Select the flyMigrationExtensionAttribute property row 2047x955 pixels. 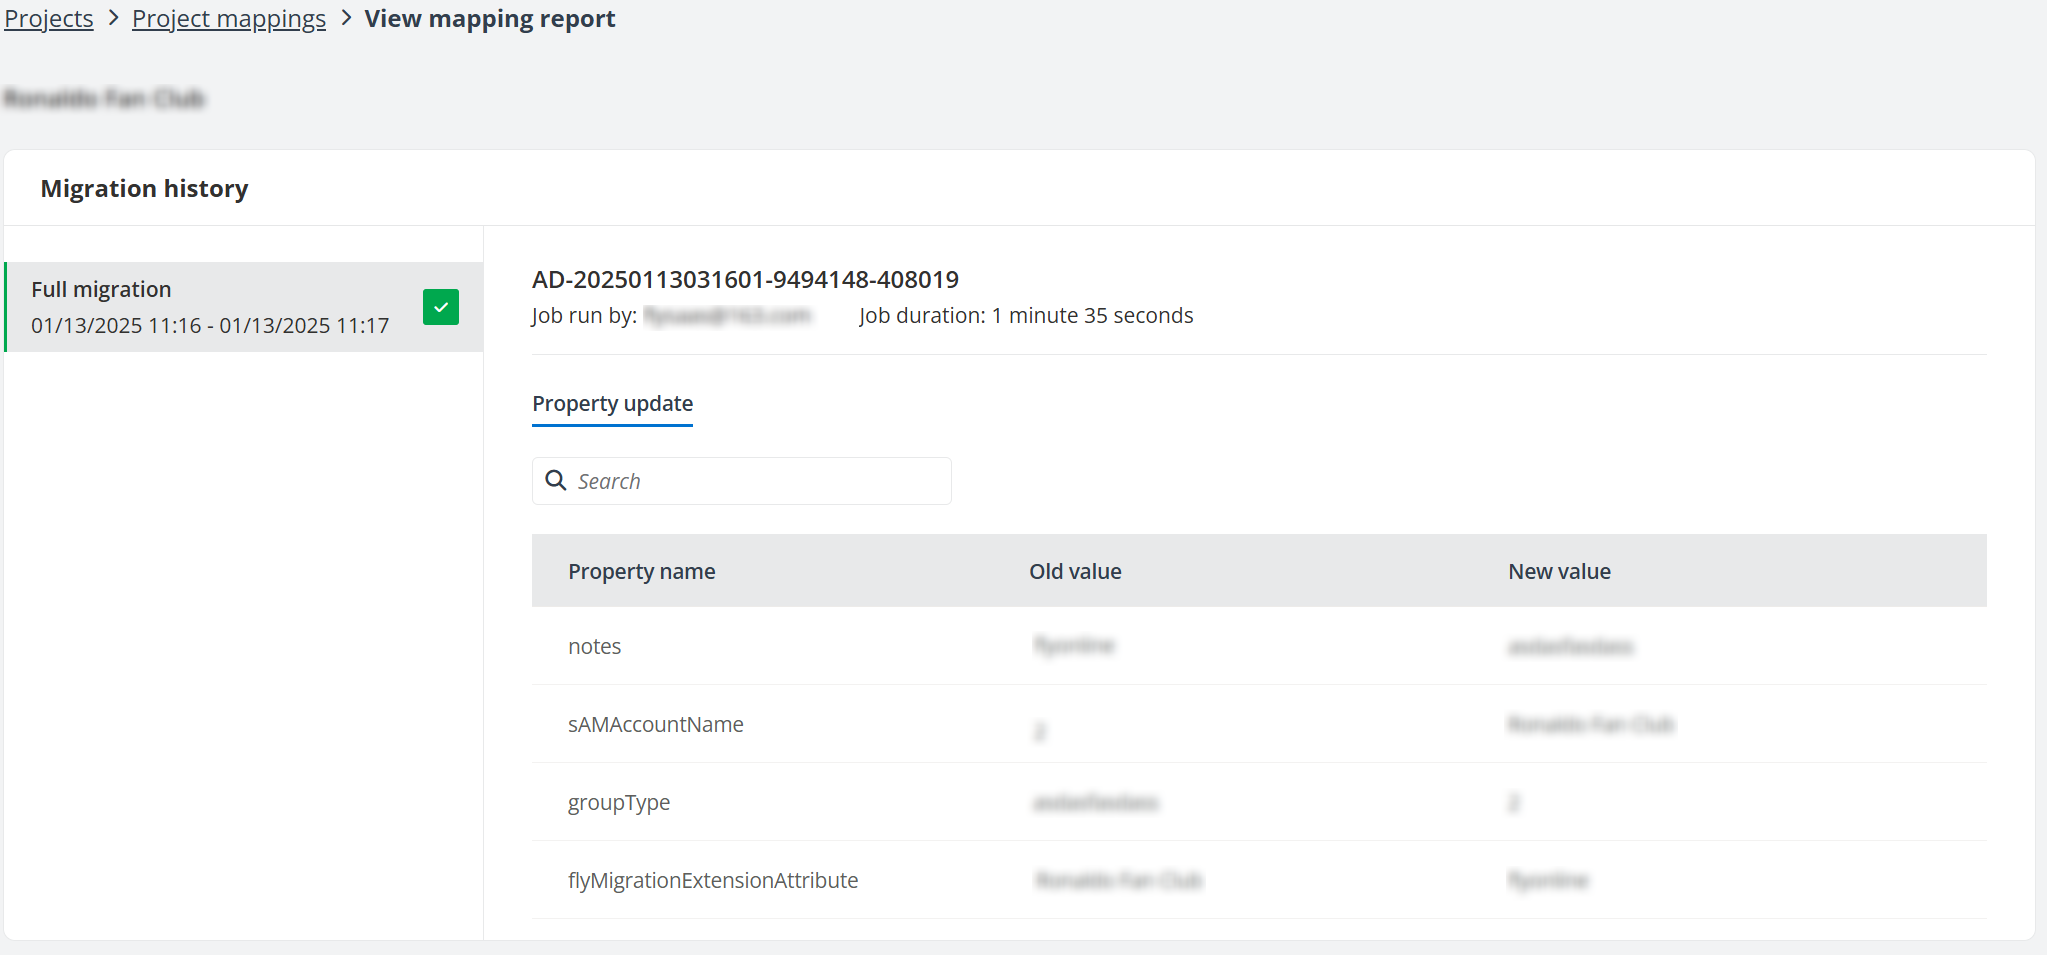(713, 881)
